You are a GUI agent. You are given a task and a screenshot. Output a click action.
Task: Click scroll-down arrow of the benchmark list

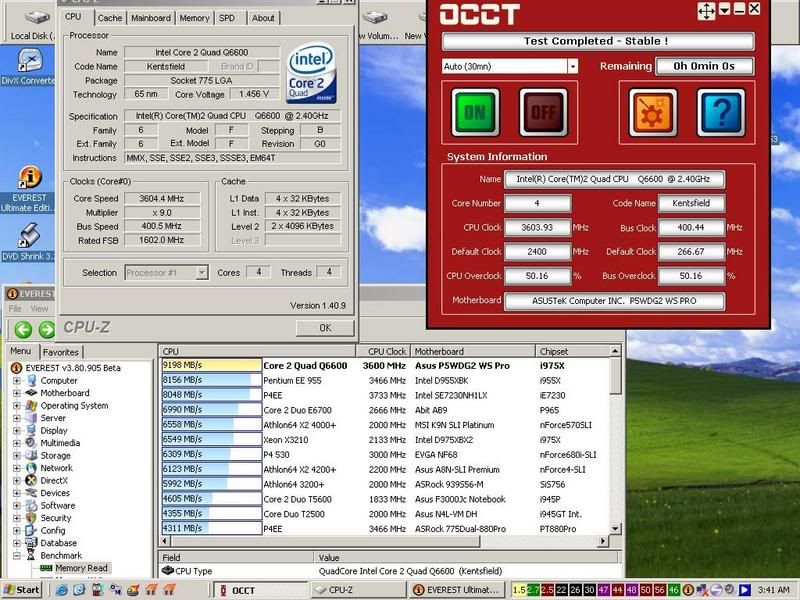point(615,529)
